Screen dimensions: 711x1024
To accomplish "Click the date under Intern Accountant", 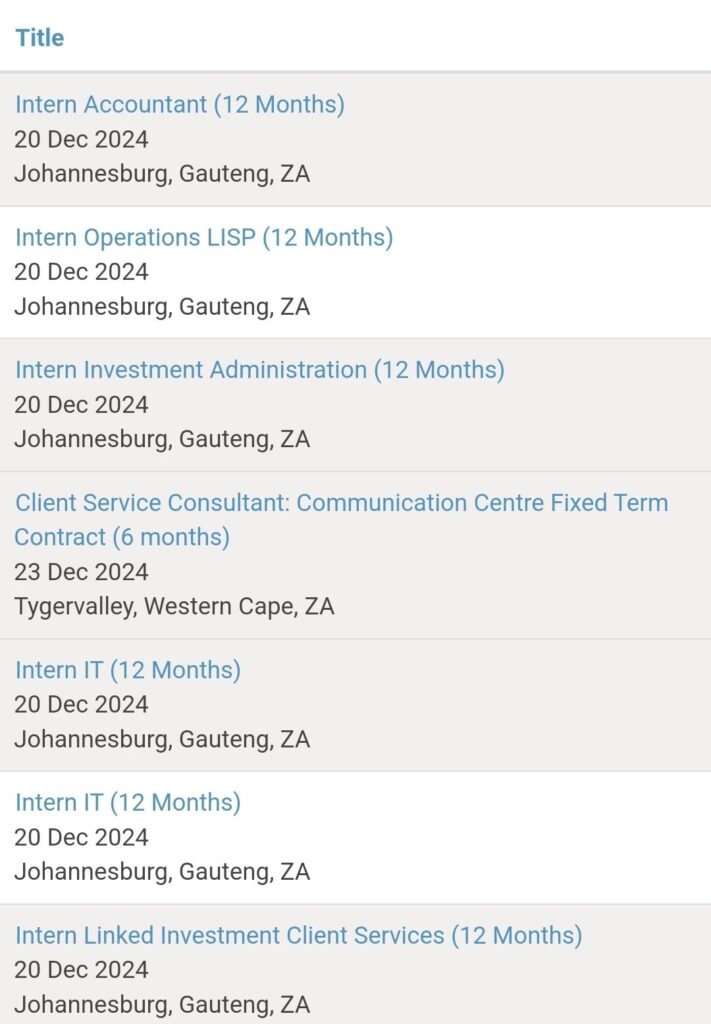I will 81,139.
